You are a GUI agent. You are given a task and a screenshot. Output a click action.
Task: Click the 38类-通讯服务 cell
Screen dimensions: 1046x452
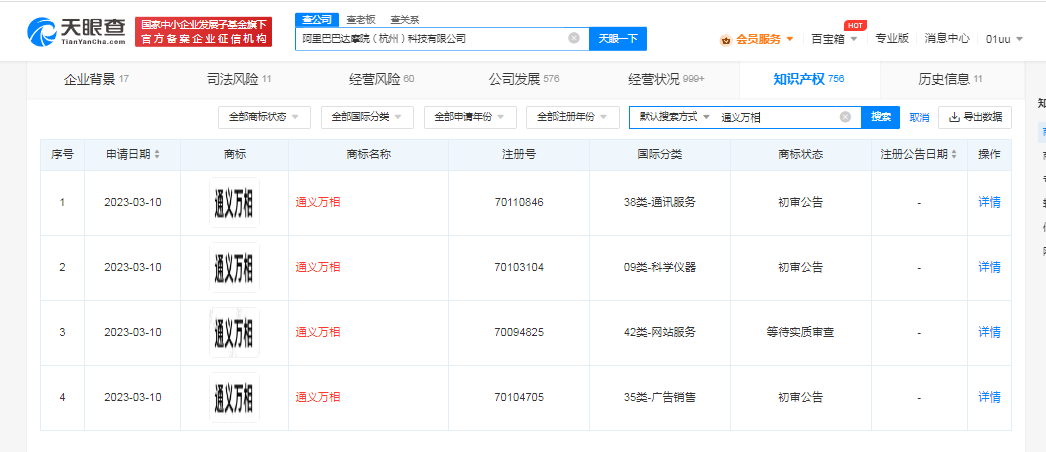coord(659,202)
